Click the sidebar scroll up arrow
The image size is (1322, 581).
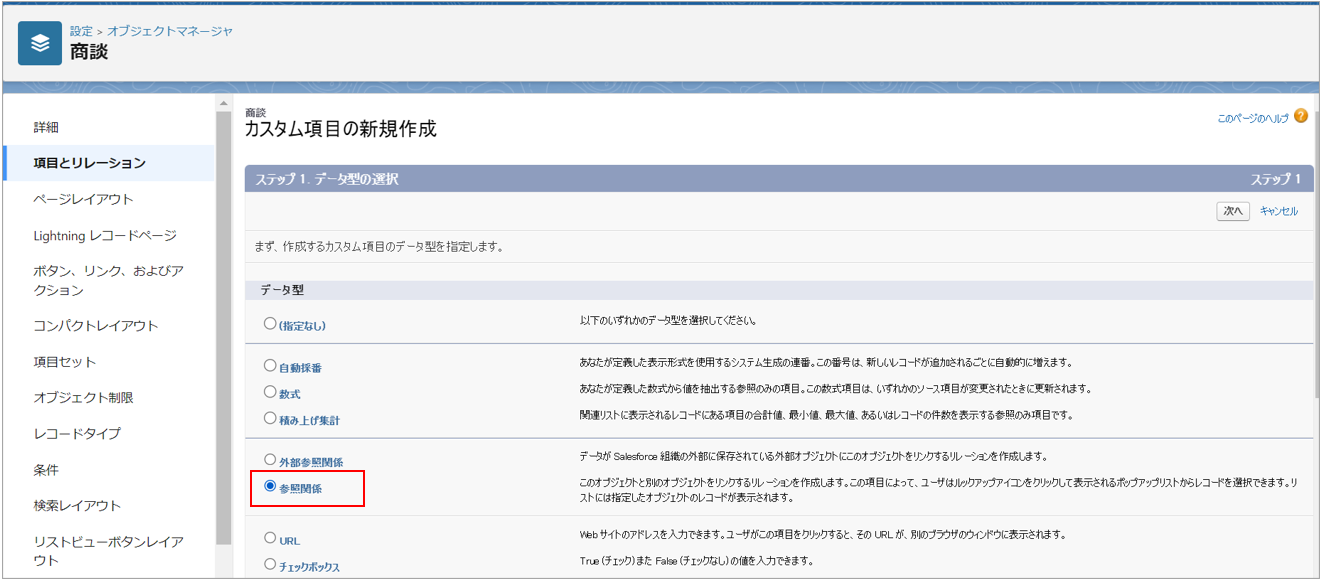tap(223, 104)
